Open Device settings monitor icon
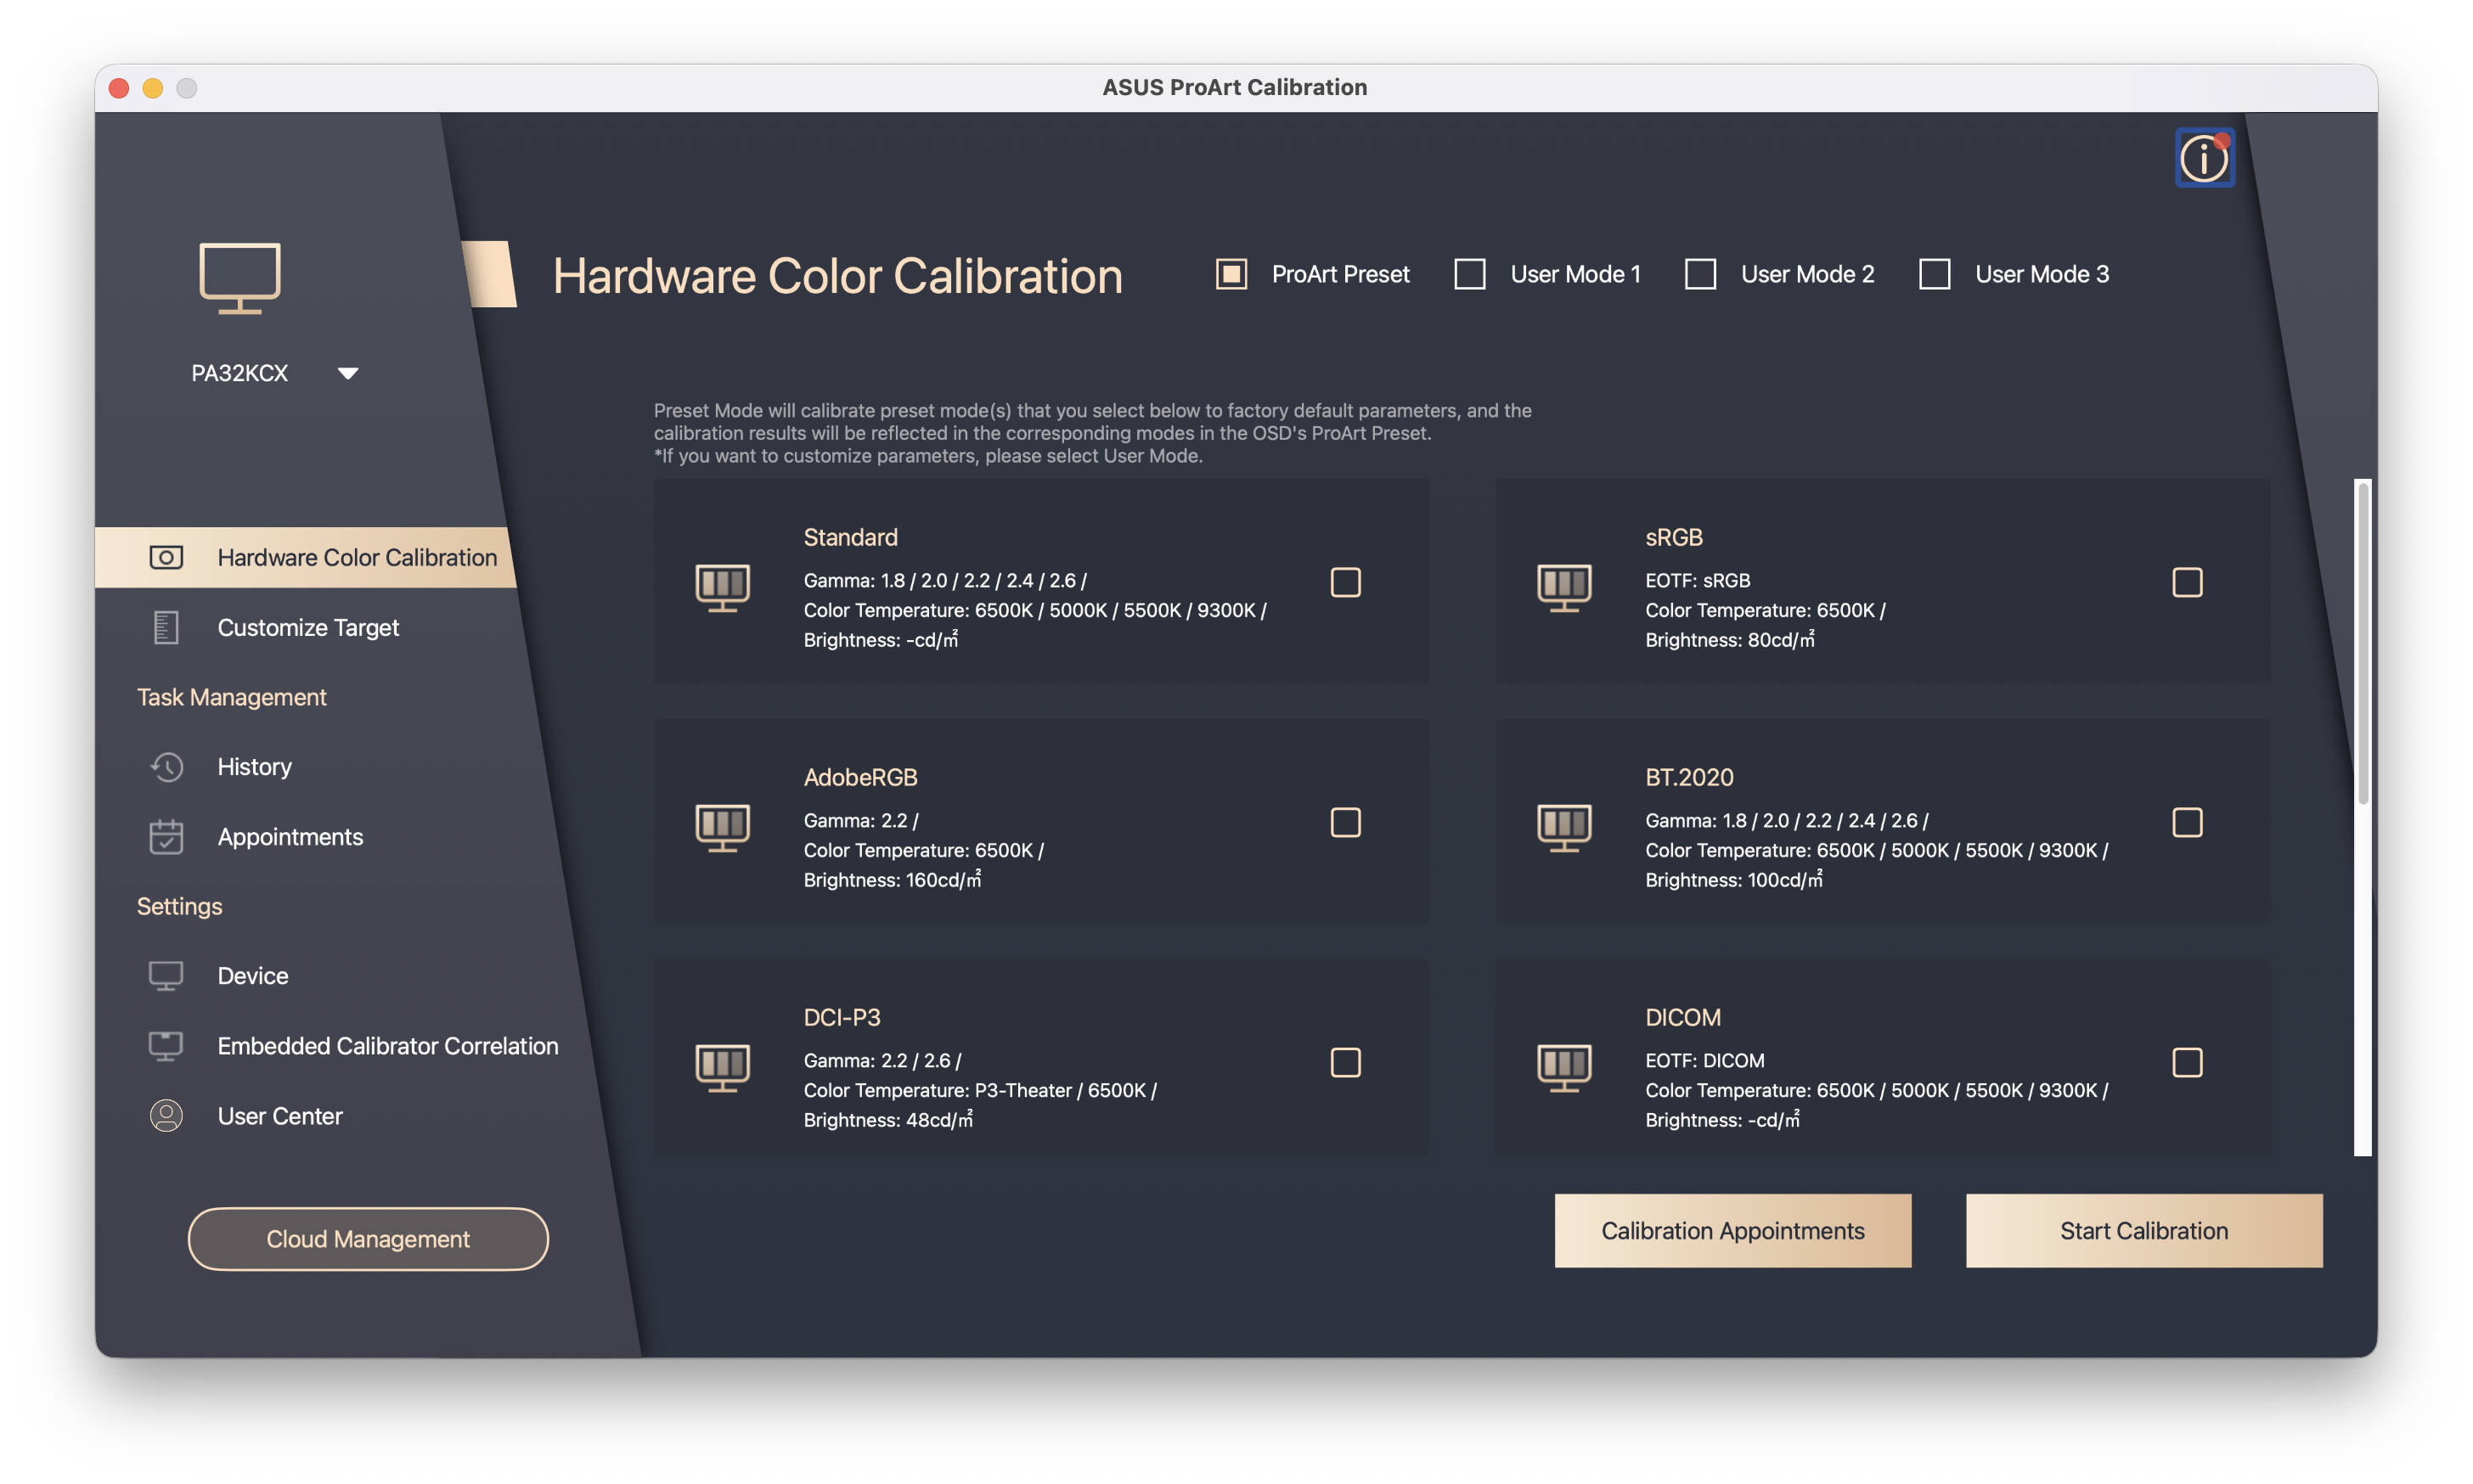The width and height of the screenshot is (2473, 1484). [x=166, y=975]
